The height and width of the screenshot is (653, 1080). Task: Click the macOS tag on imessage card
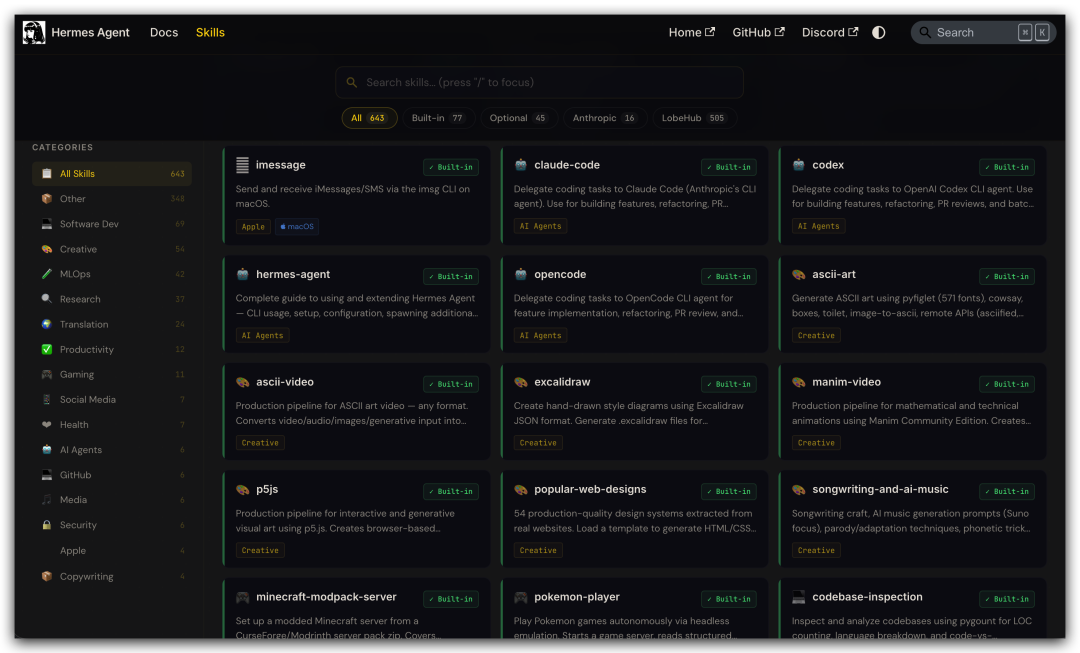296,227
